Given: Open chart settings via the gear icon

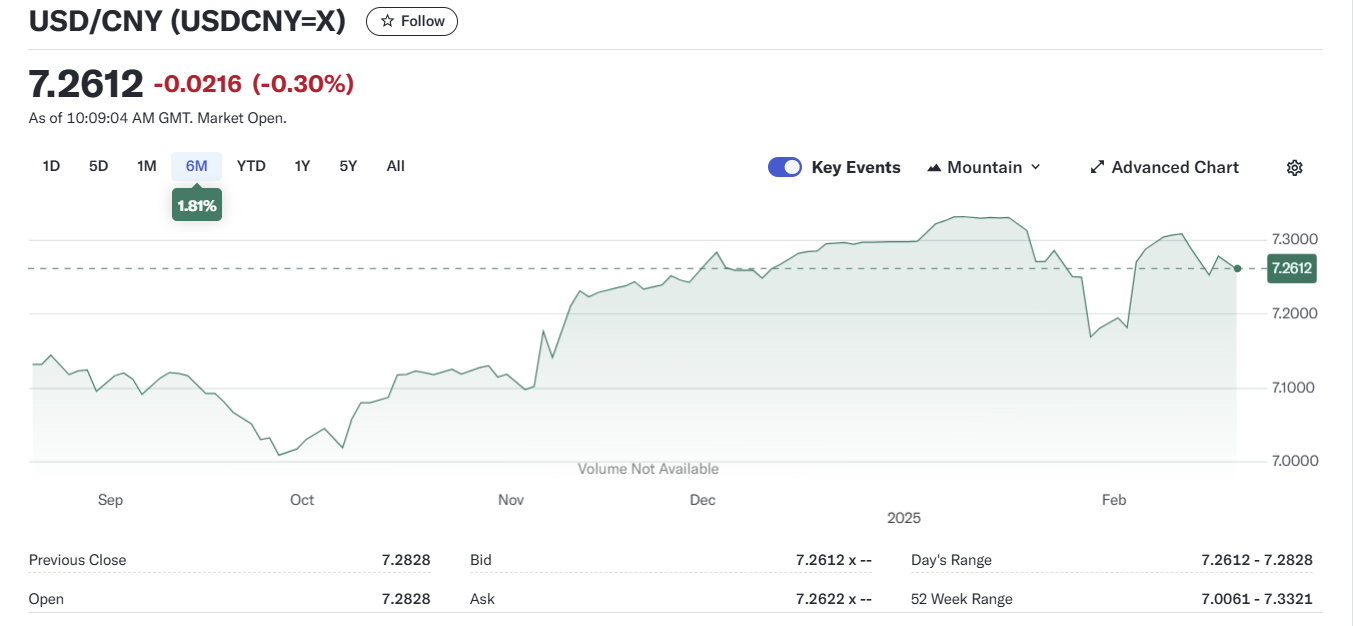Looking at the screenshot, I should (1294, 167).
